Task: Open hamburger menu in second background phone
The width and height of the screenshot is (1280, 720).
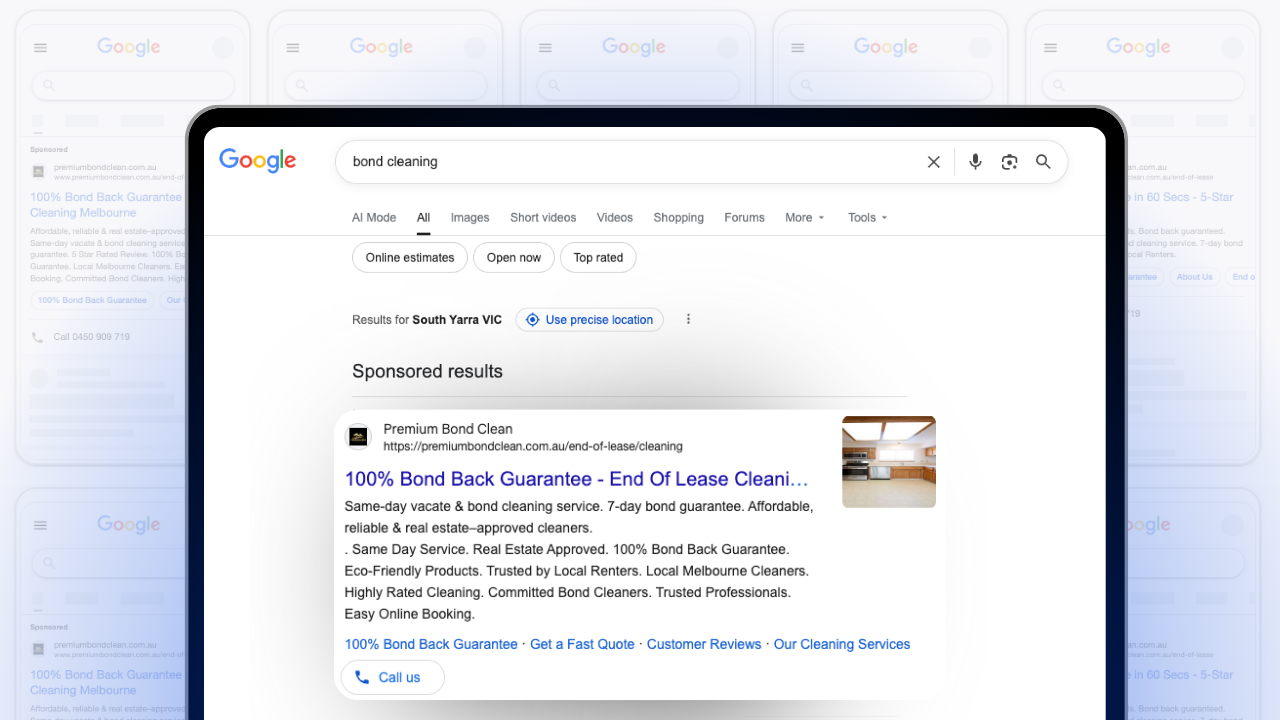Action: pos(292,47)
